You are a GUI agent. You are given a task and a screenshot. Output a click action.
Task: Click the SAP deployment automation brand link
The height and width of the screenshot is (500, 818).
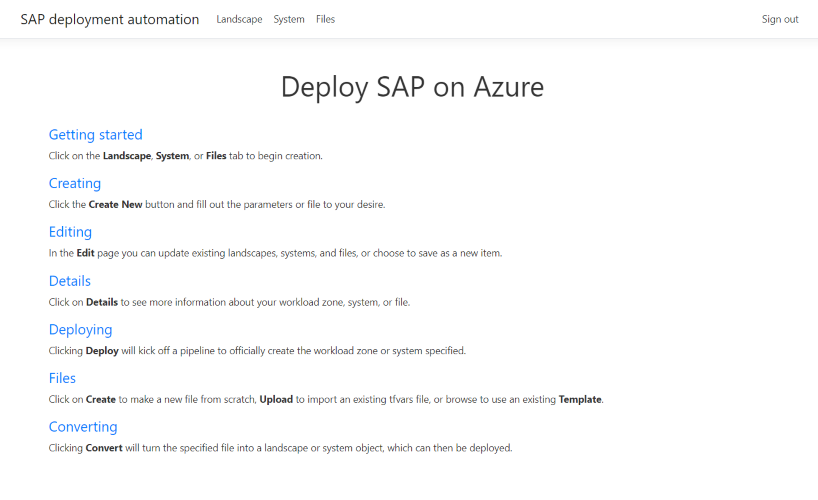pos(109,19)
